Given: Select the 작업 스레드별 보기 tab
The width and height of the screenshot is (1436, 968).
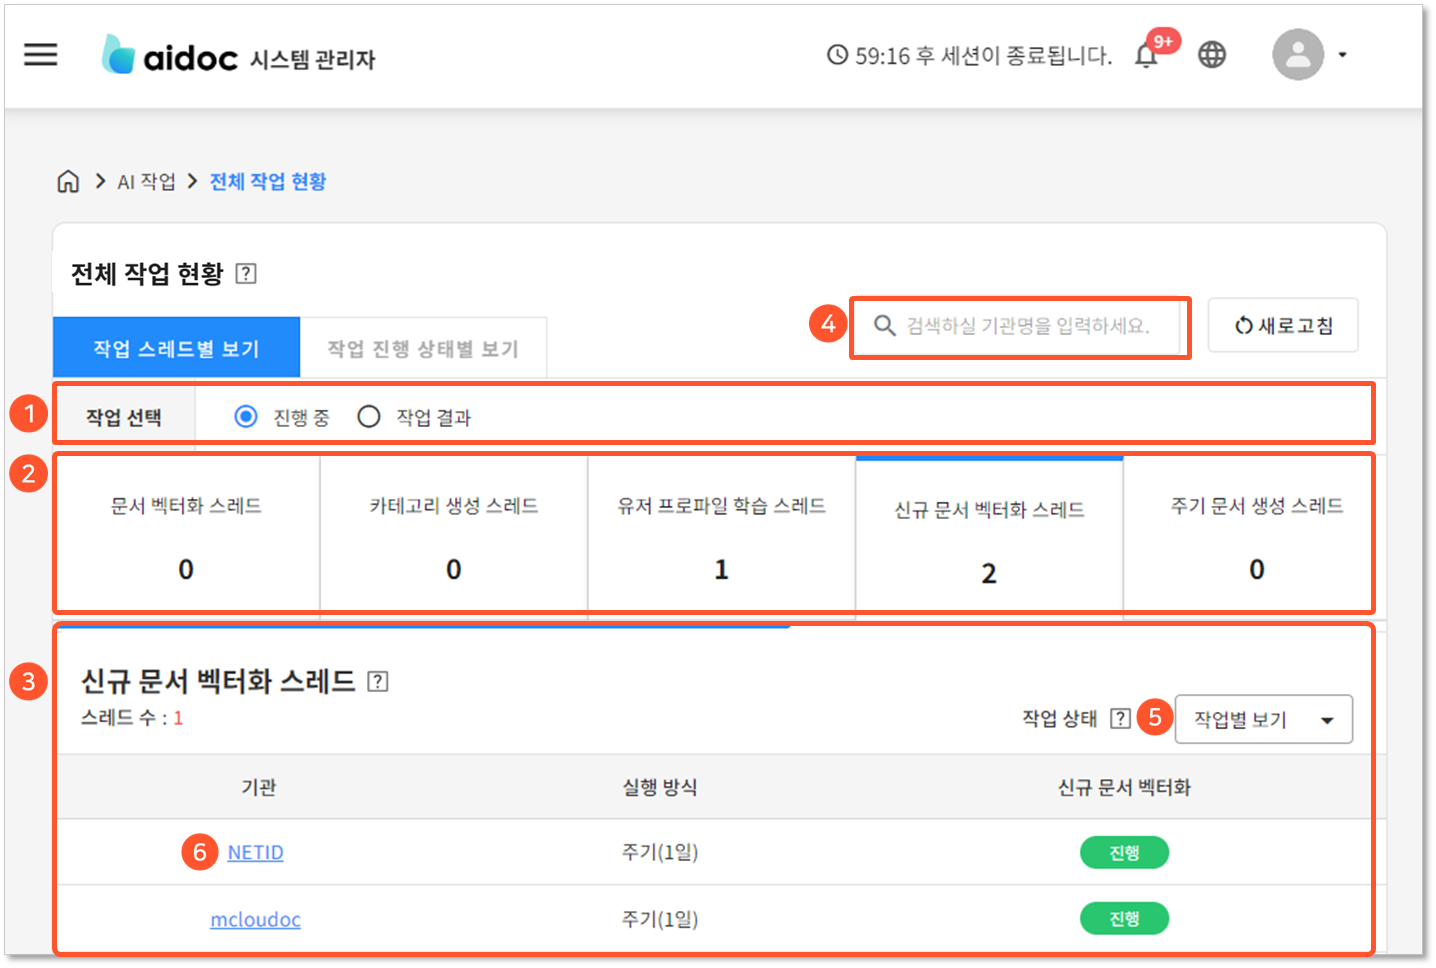Looking at the screenshot, I should [x=176, y=348].
